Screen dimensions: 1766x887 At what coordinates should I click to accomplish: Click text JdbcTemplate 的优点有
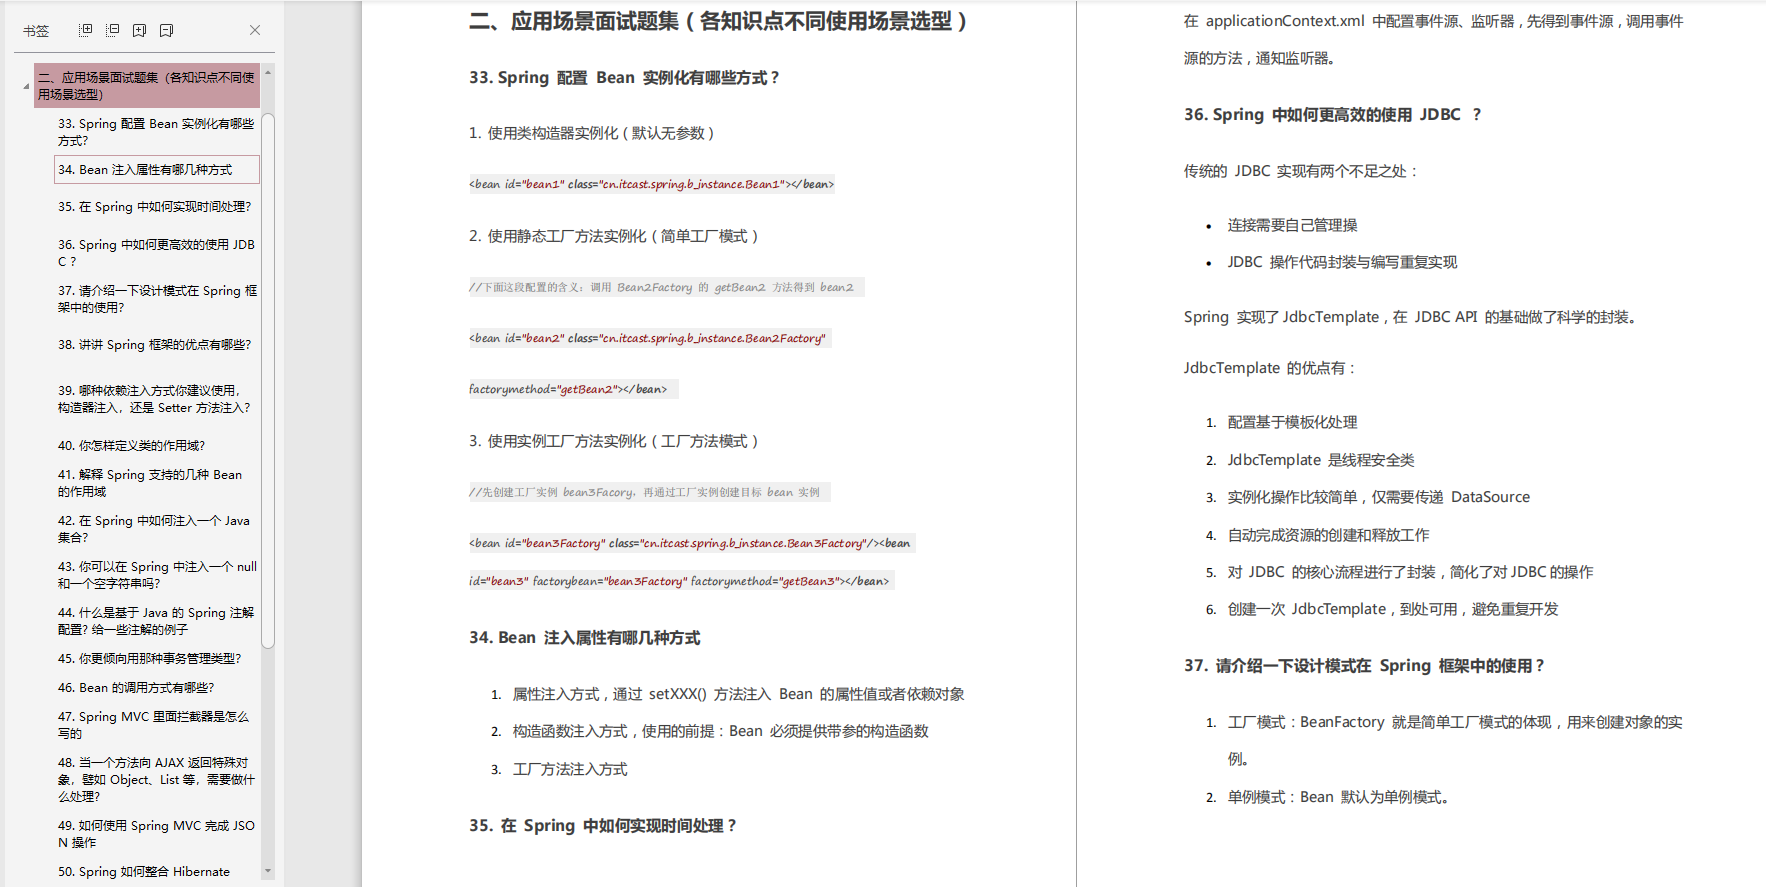click(1271, 368)
